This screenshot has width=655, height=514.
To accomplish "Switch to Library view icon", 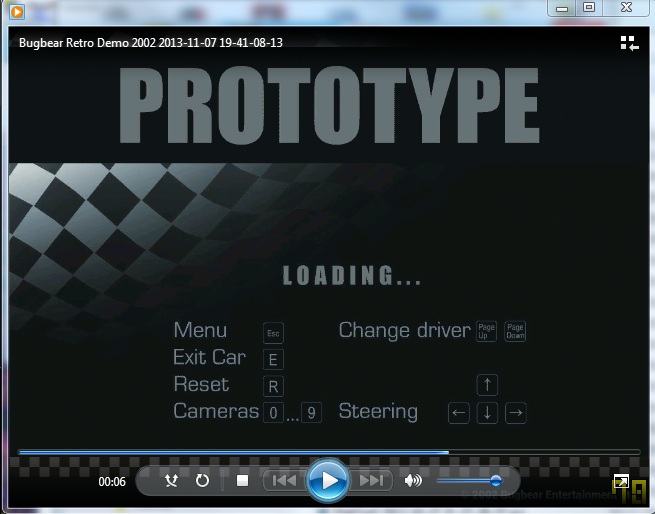I will 630,43.
